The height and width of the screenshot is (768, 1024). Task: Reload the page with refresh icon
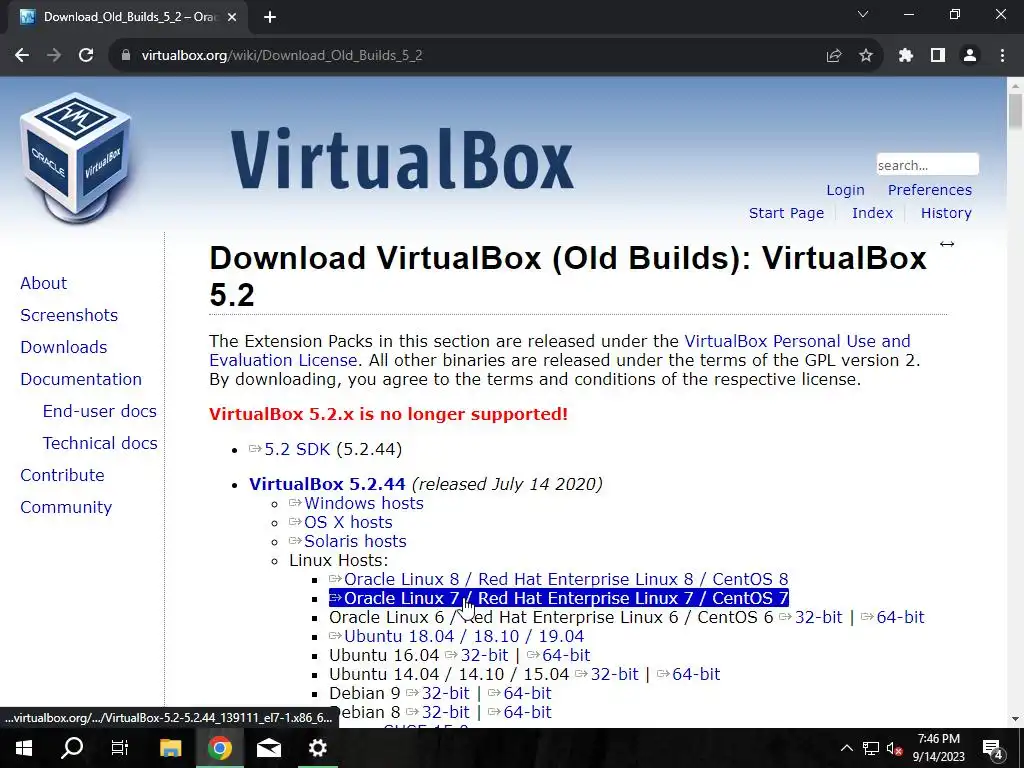pos(86,56)
